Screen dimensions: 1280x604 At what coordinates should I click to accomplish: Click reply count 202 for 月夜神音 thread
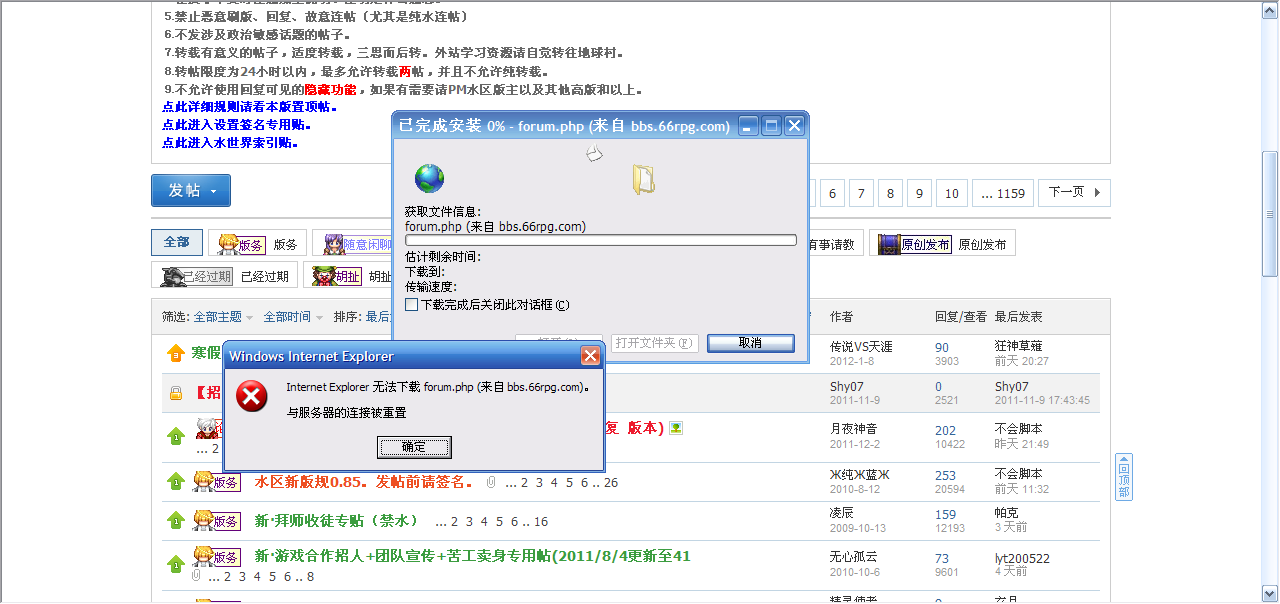[946, 431]
